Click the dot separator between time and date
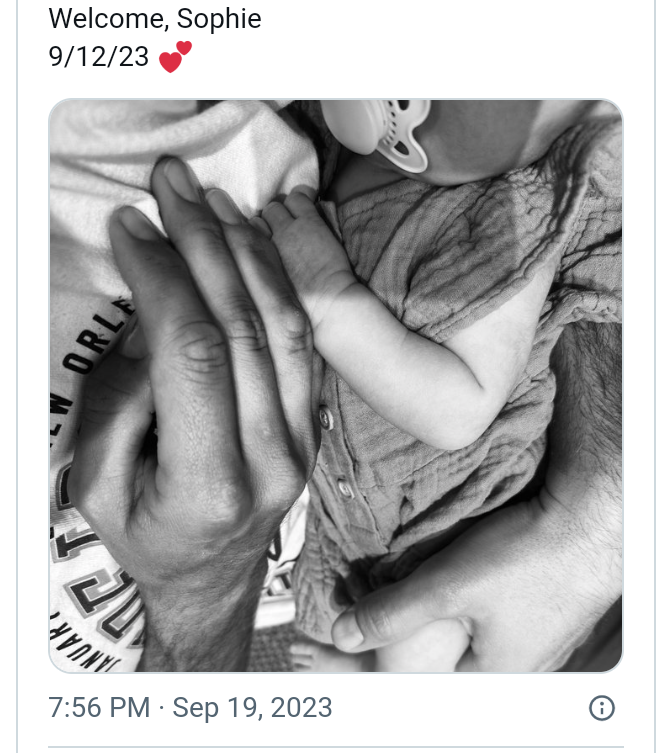The height and width of the screenshot is (753, 670). 161,708
